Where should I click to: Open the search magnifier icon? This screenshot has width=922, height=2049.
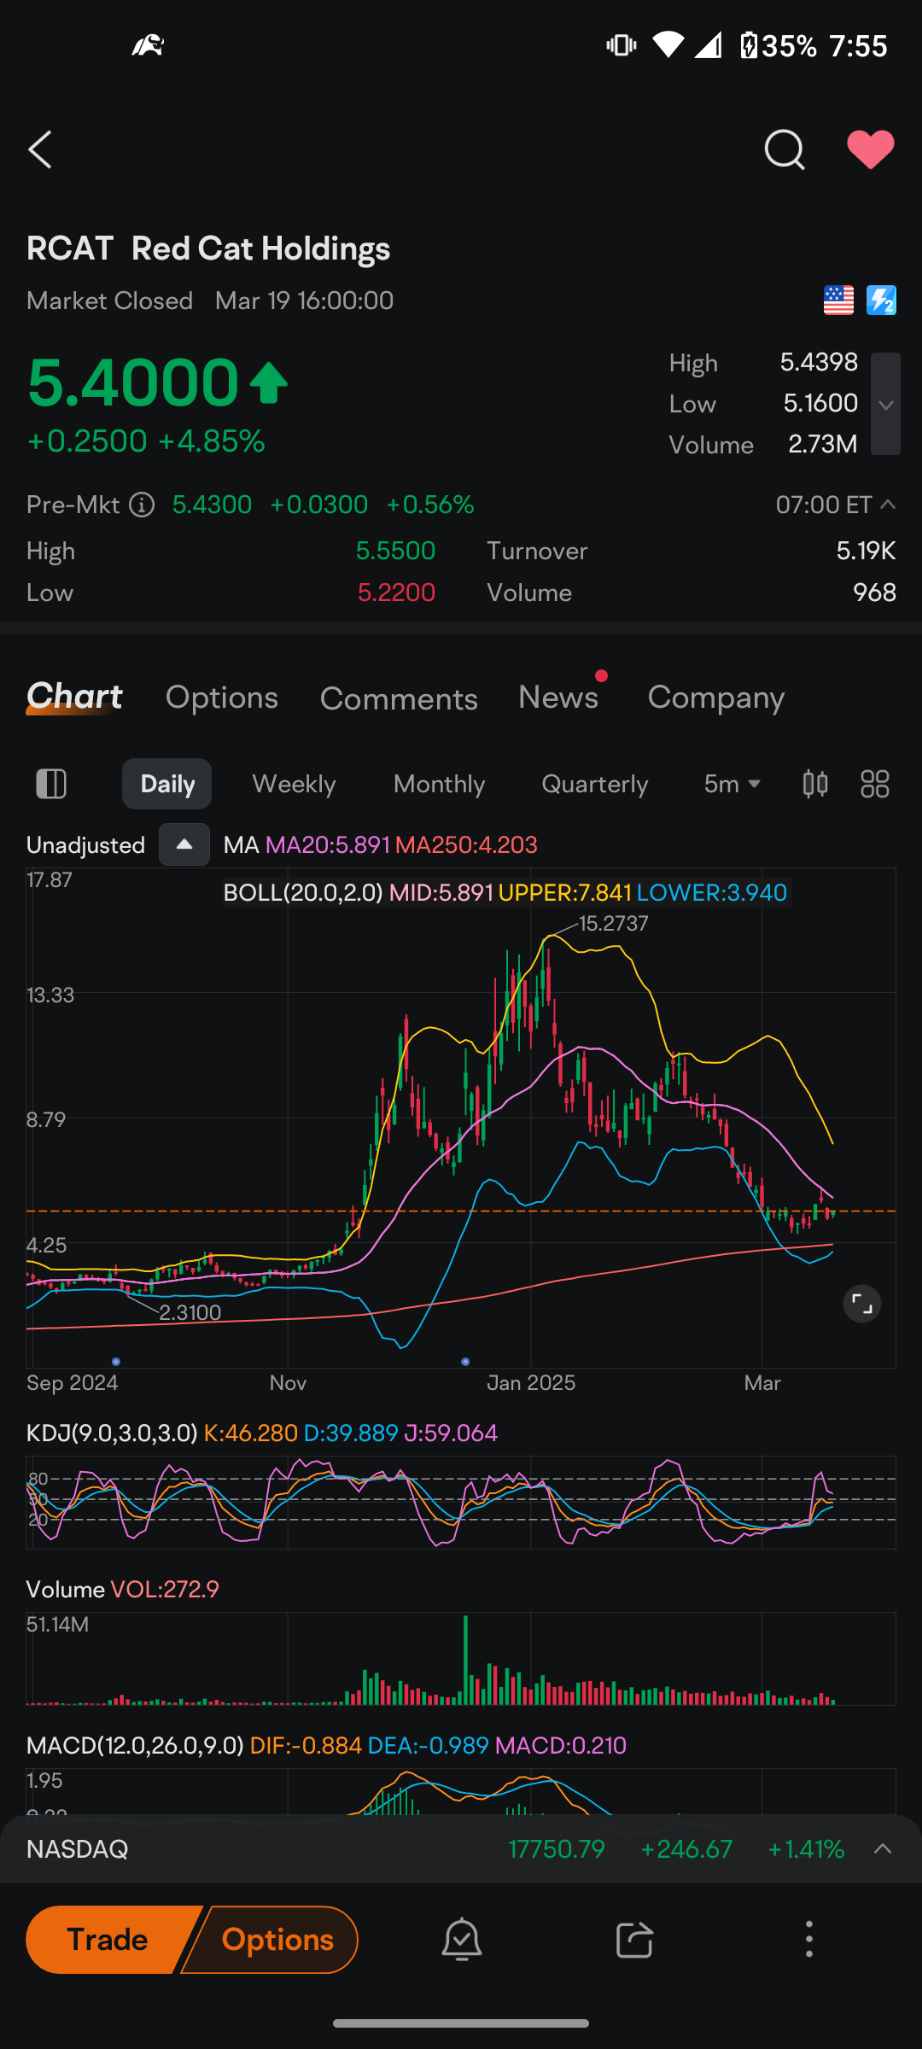click(x=784, y=150)
